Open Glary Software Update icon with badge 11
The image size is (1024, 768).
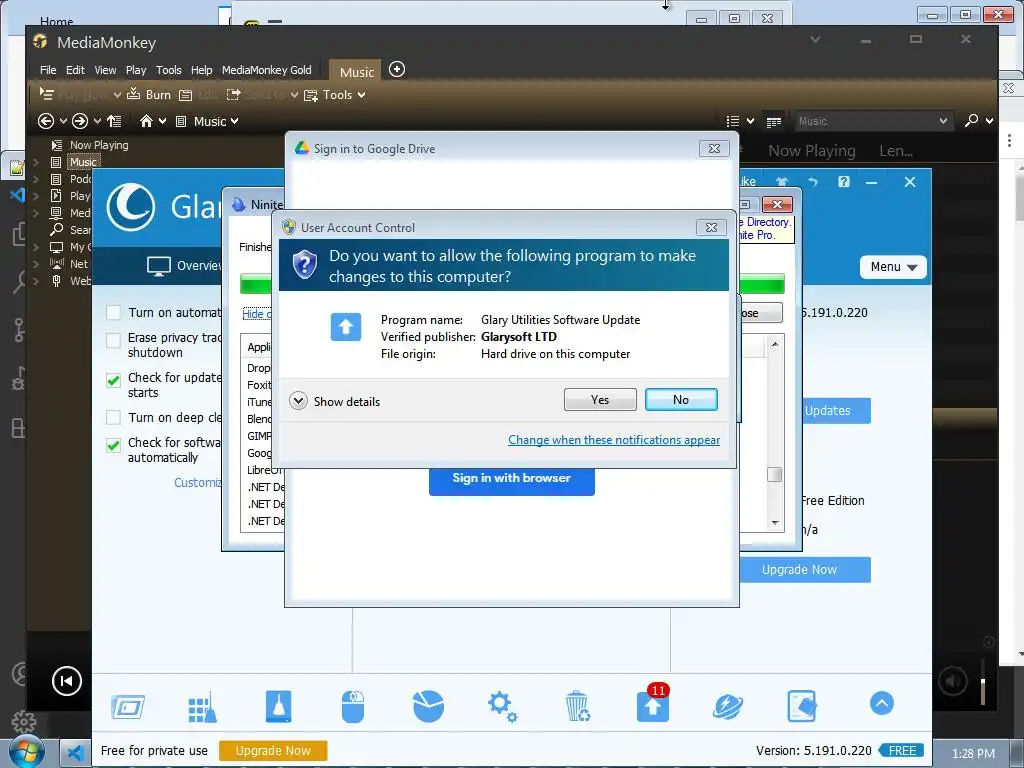pos(653,705)
